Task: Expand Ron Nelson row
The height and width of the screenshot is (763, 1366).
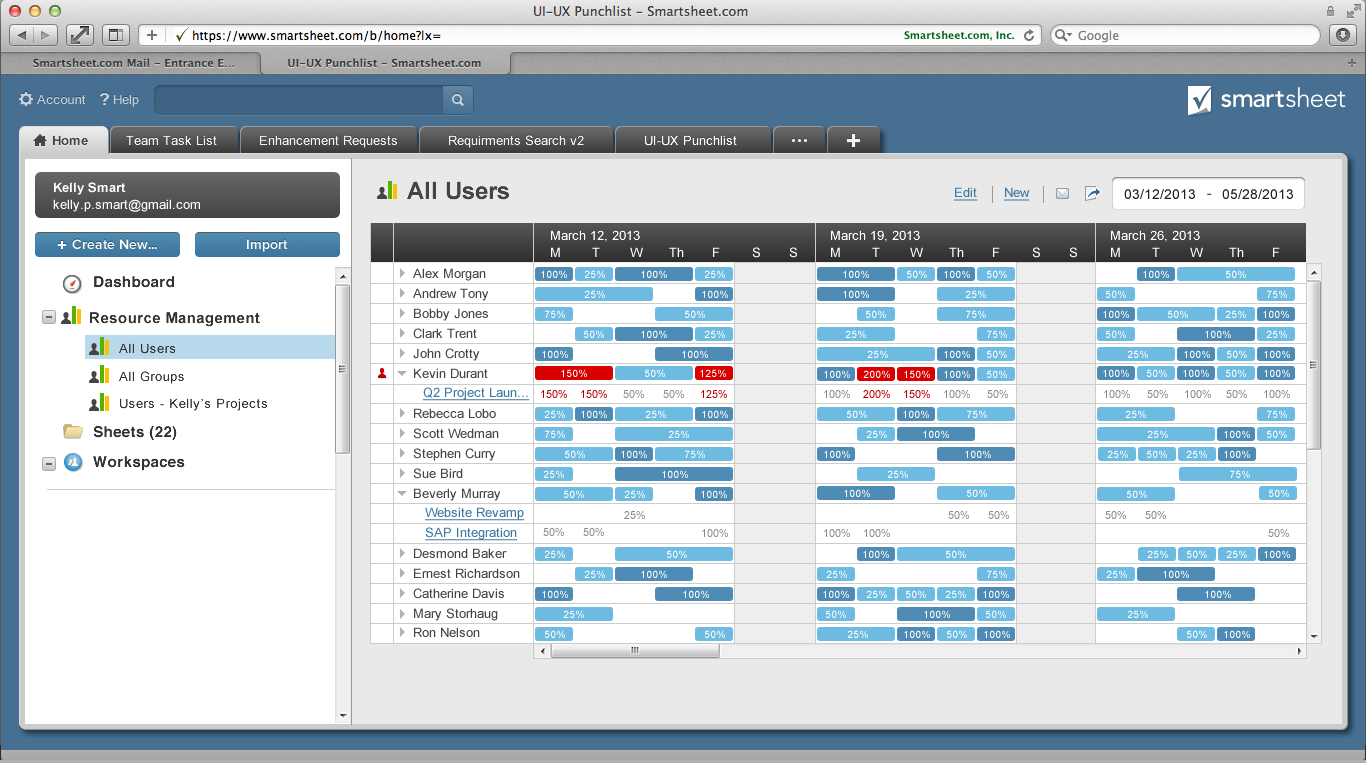Action: click(402, 633)
